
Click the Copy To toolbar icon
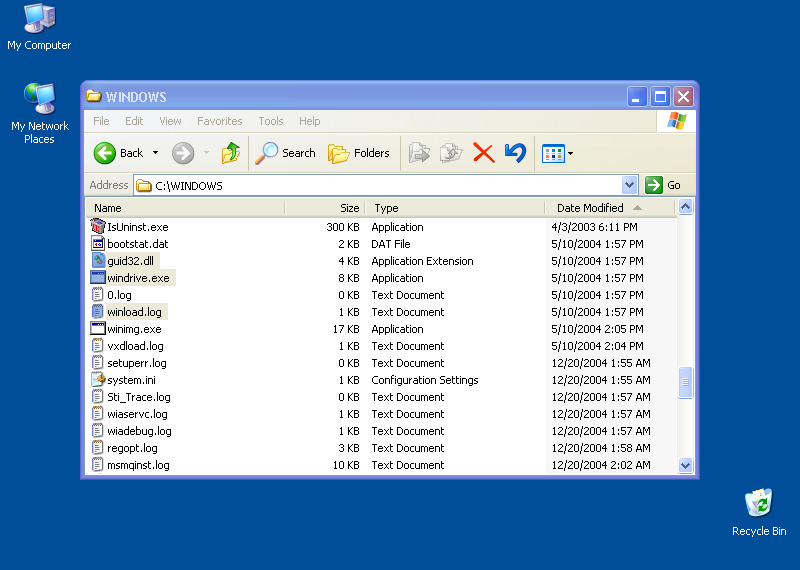coord(451,153)
